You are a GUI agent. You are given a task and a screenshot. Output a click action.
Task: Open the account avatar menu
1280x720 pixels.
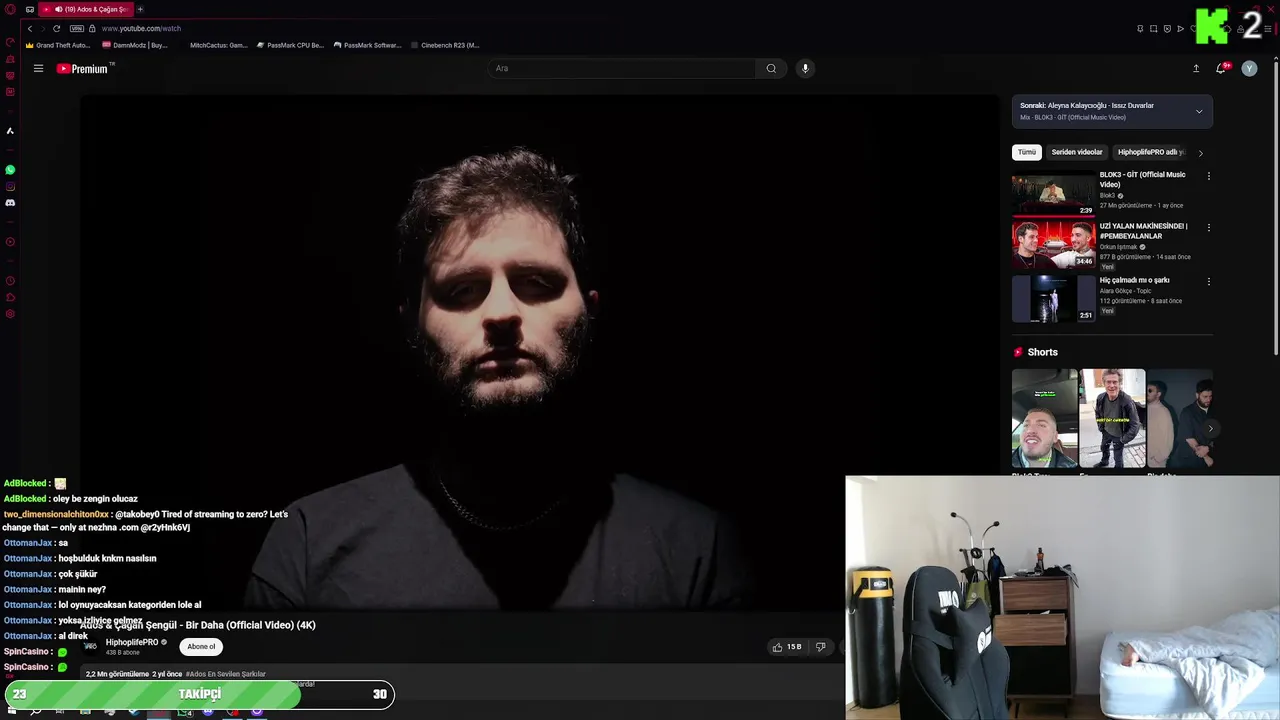(x=1249, y=69)
